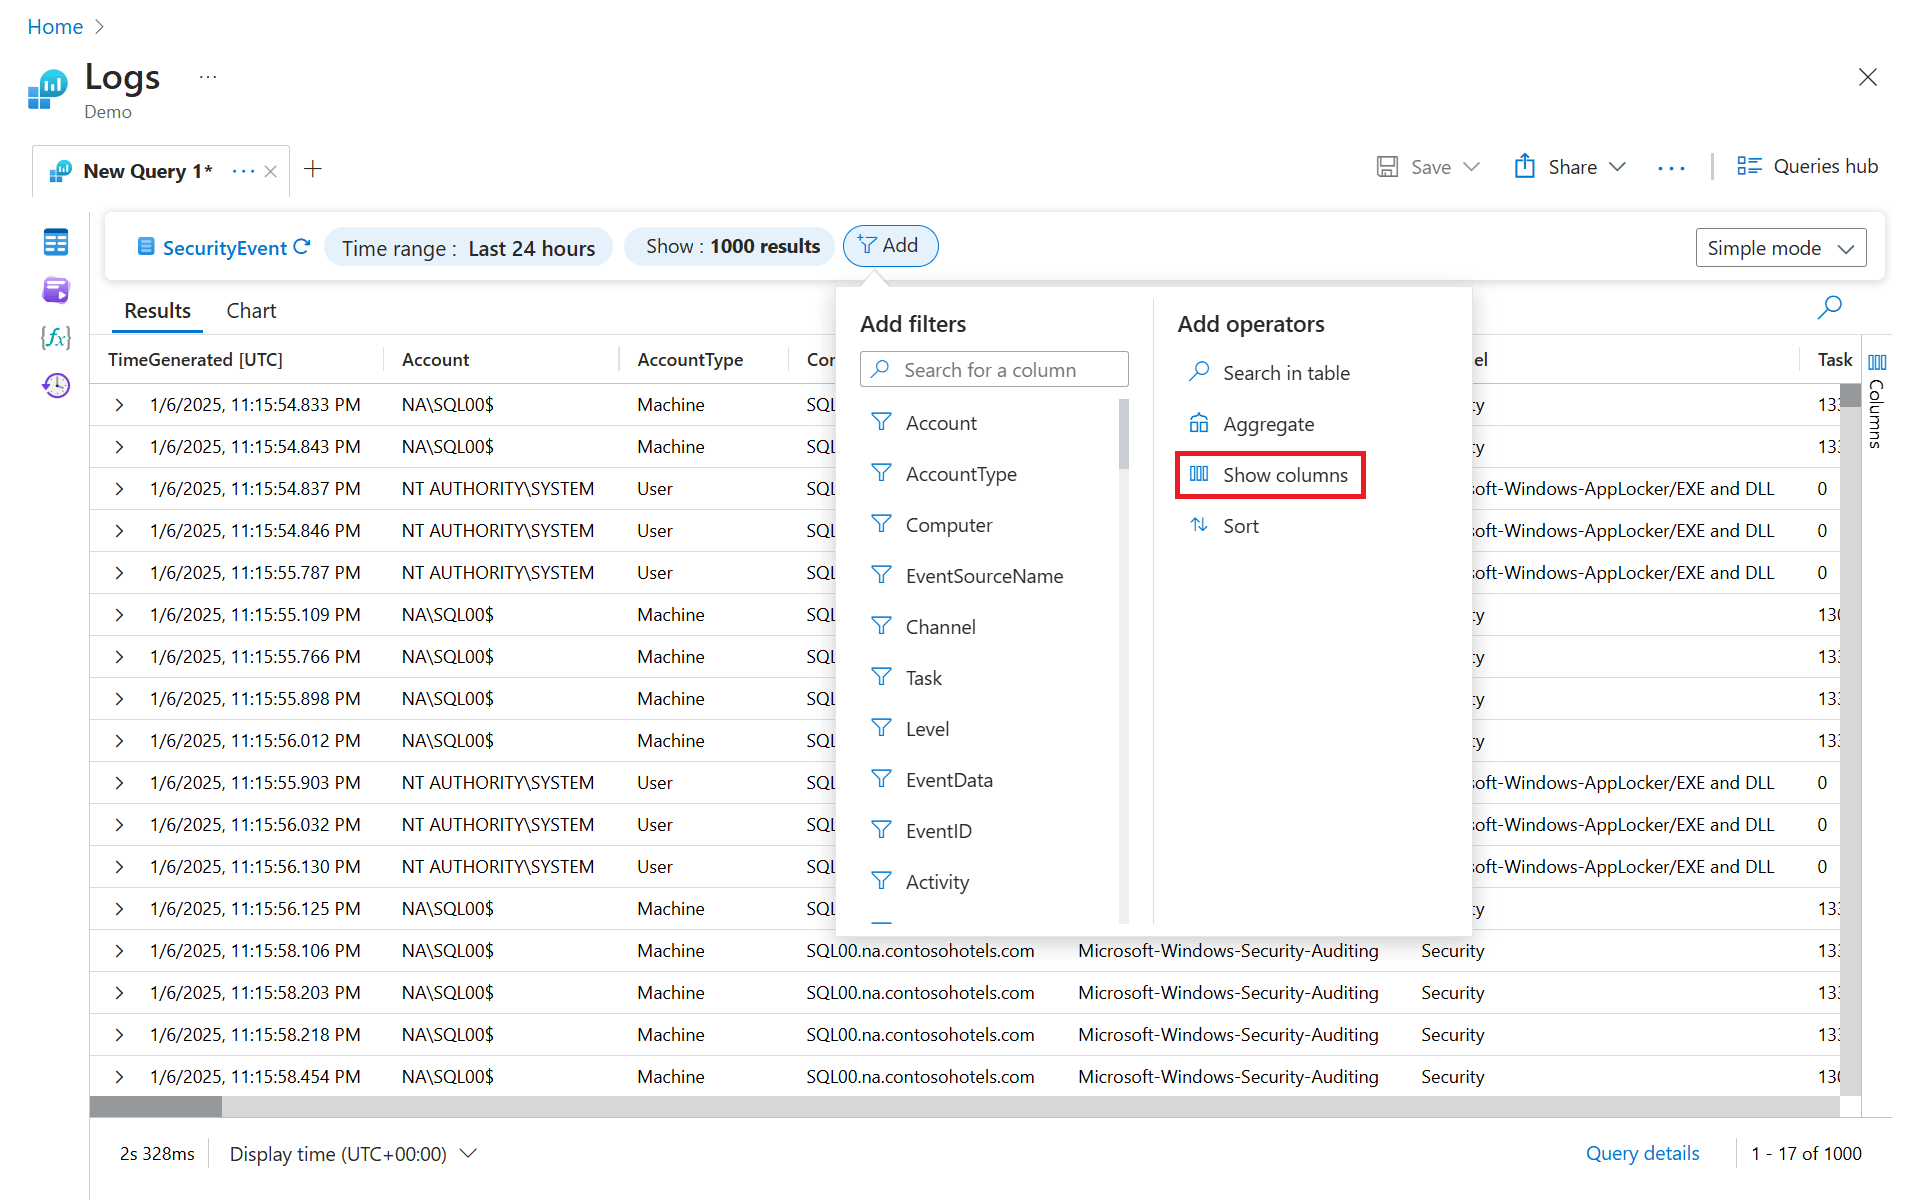Open the Query history clock icon
1920x1200 pixels.
pos(56,385)
